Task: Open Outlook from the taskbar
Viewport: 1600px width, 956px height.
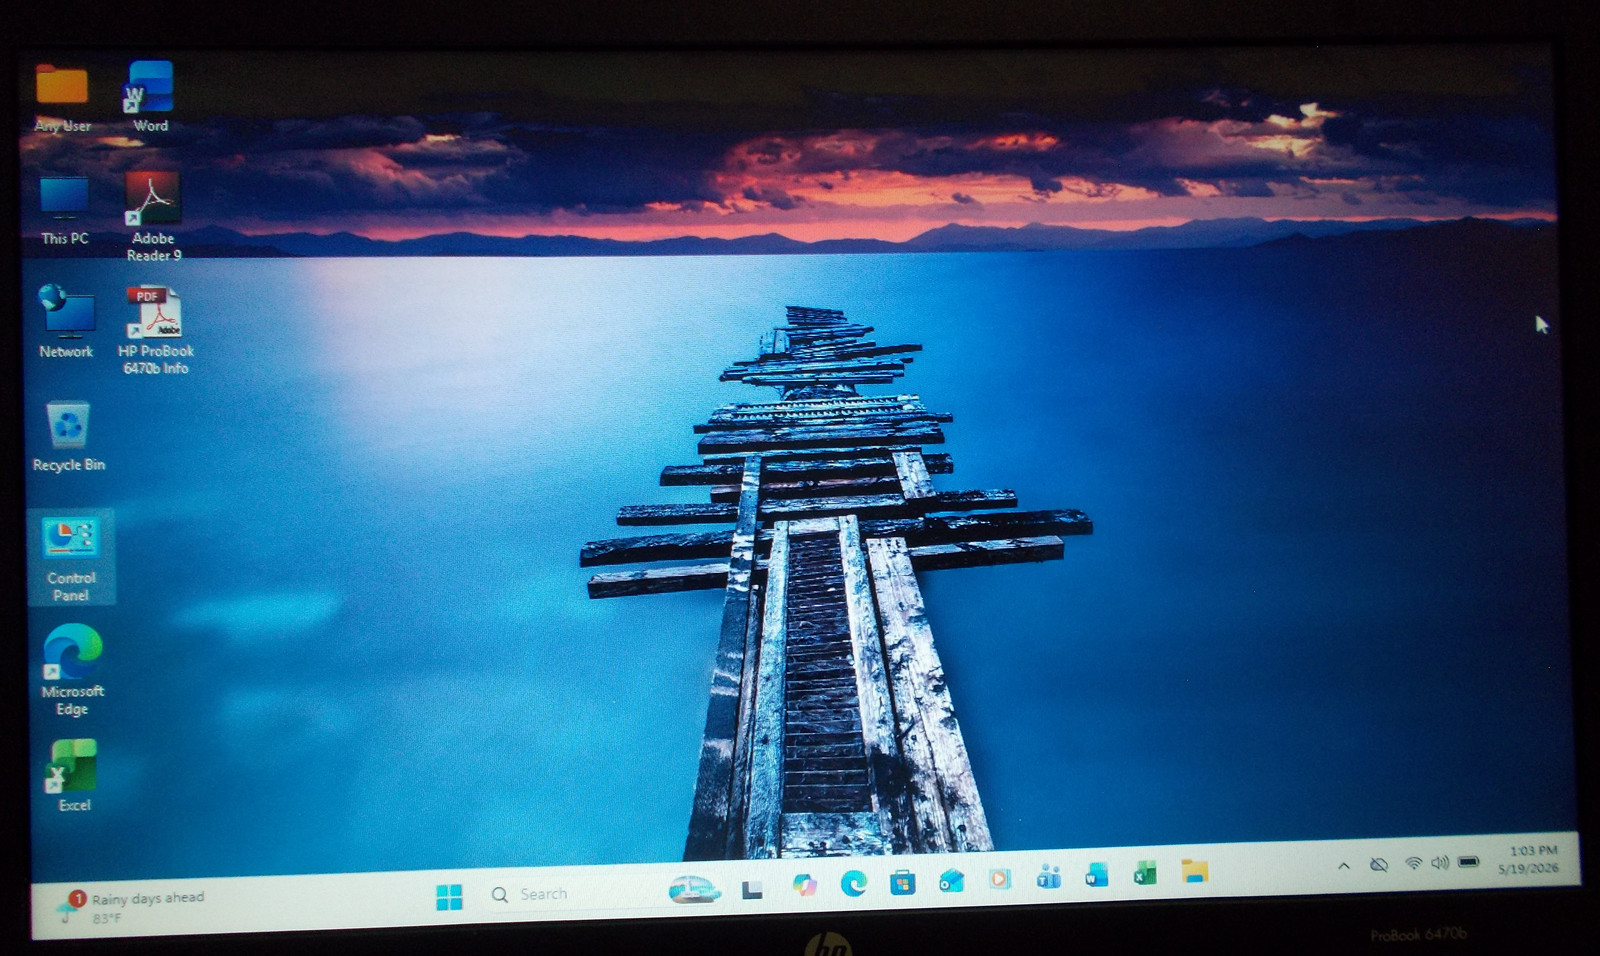Action: click(x=951, y=880)
